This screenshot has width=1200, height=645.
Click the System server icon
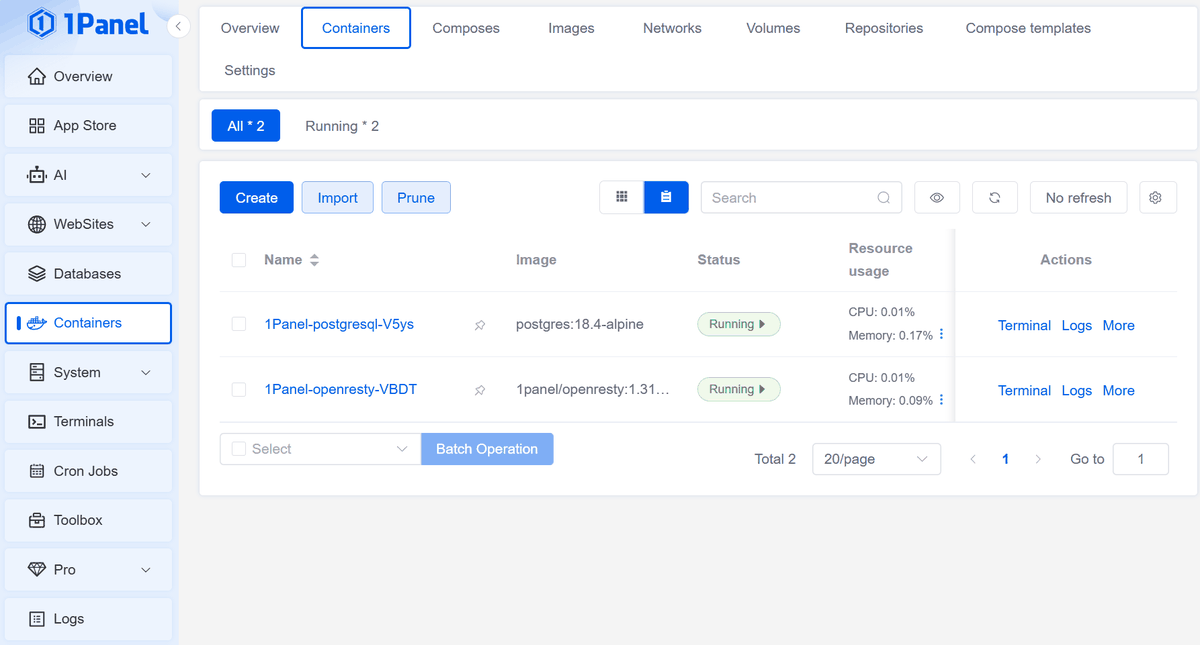pos(37,372)
